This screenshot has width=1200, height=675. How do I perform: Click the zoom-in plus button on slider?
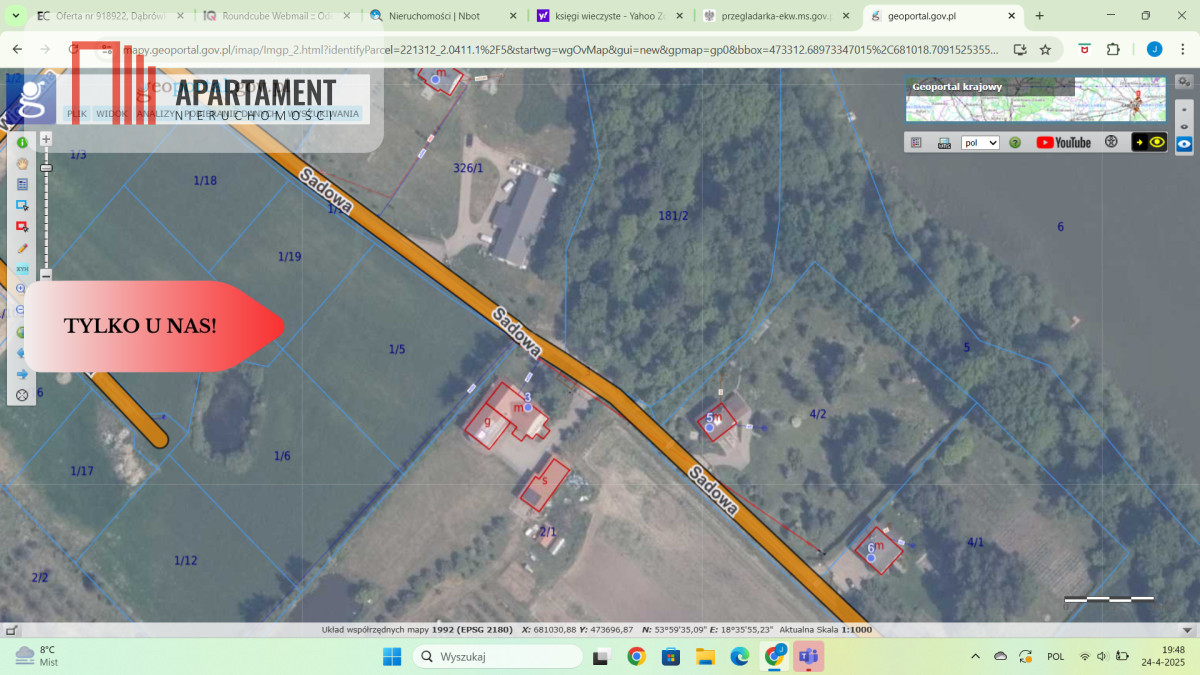(46, 139)
